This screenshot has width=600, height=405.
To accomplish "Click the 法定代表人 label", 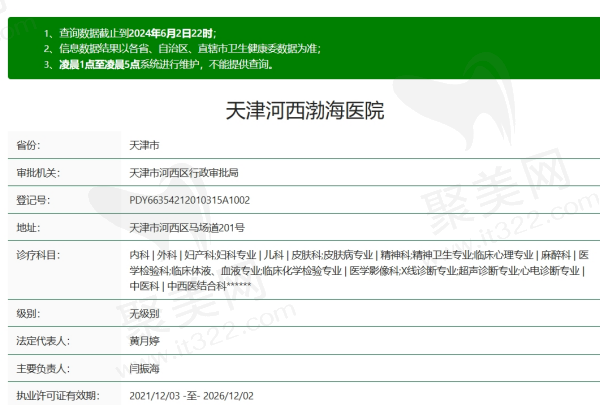I will coord(43,341).
